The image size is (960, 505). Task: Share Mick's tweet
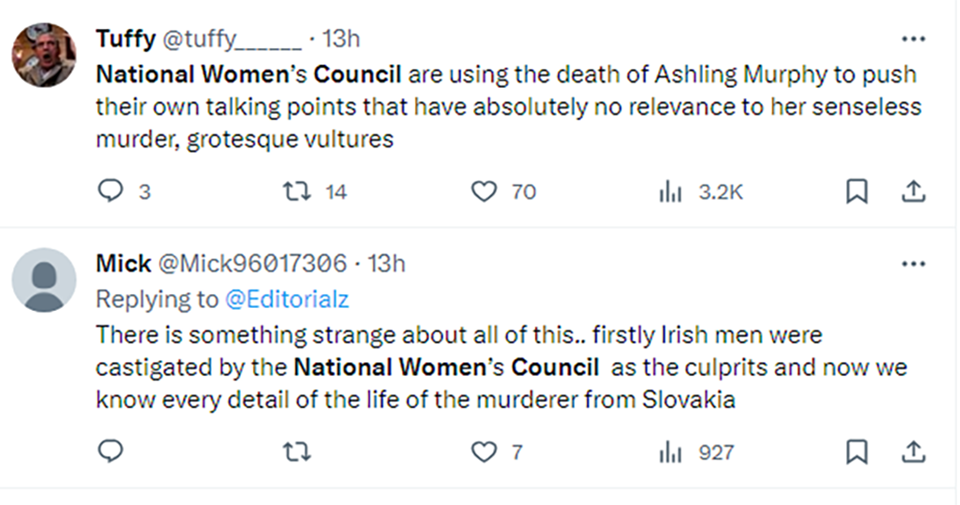pyautogui.click(x=913, y=452)
